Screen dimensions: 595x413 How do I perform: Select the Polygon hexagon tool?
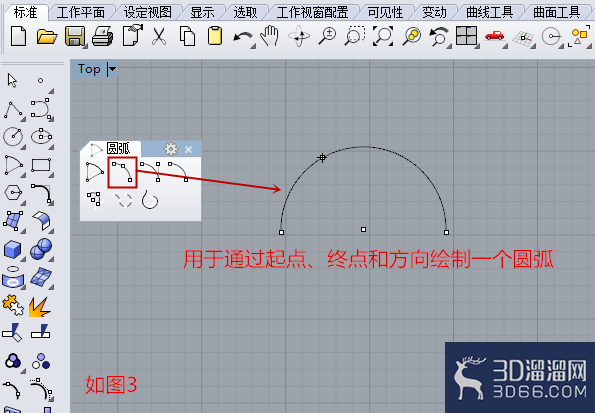click(x=13, y=193)
